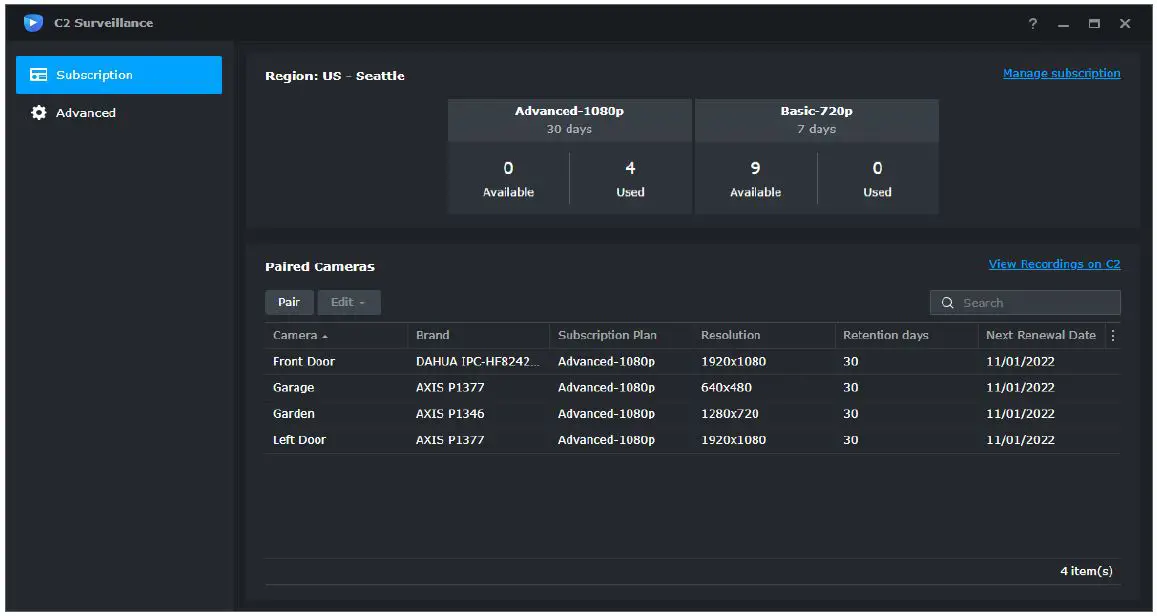Switch to the Advanced tab
The width and height of the screenshot is (1157, 616).
coord(86,113)
